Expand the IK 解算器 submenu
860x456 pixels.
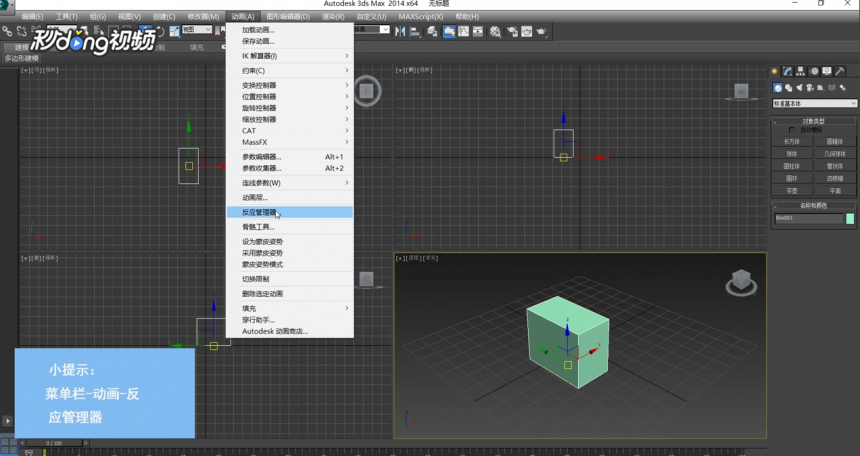click(x=290, y=56)
